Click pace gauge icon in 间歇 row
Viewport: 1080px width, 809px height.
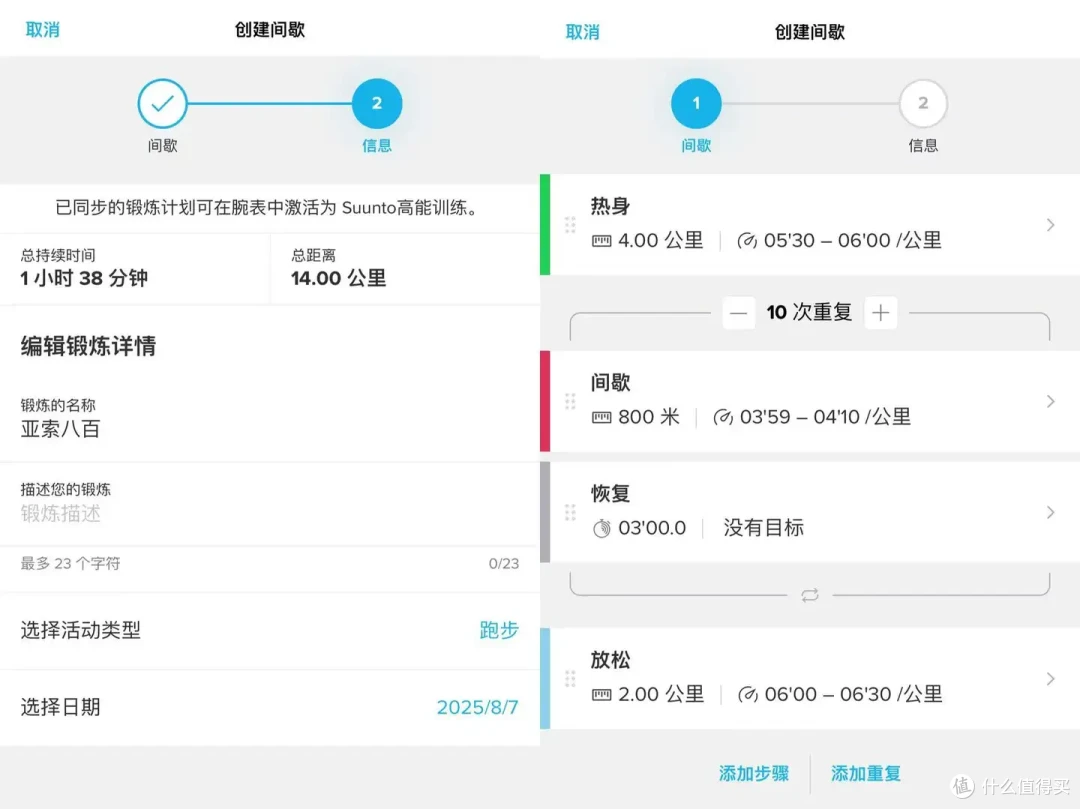[723, 417]
